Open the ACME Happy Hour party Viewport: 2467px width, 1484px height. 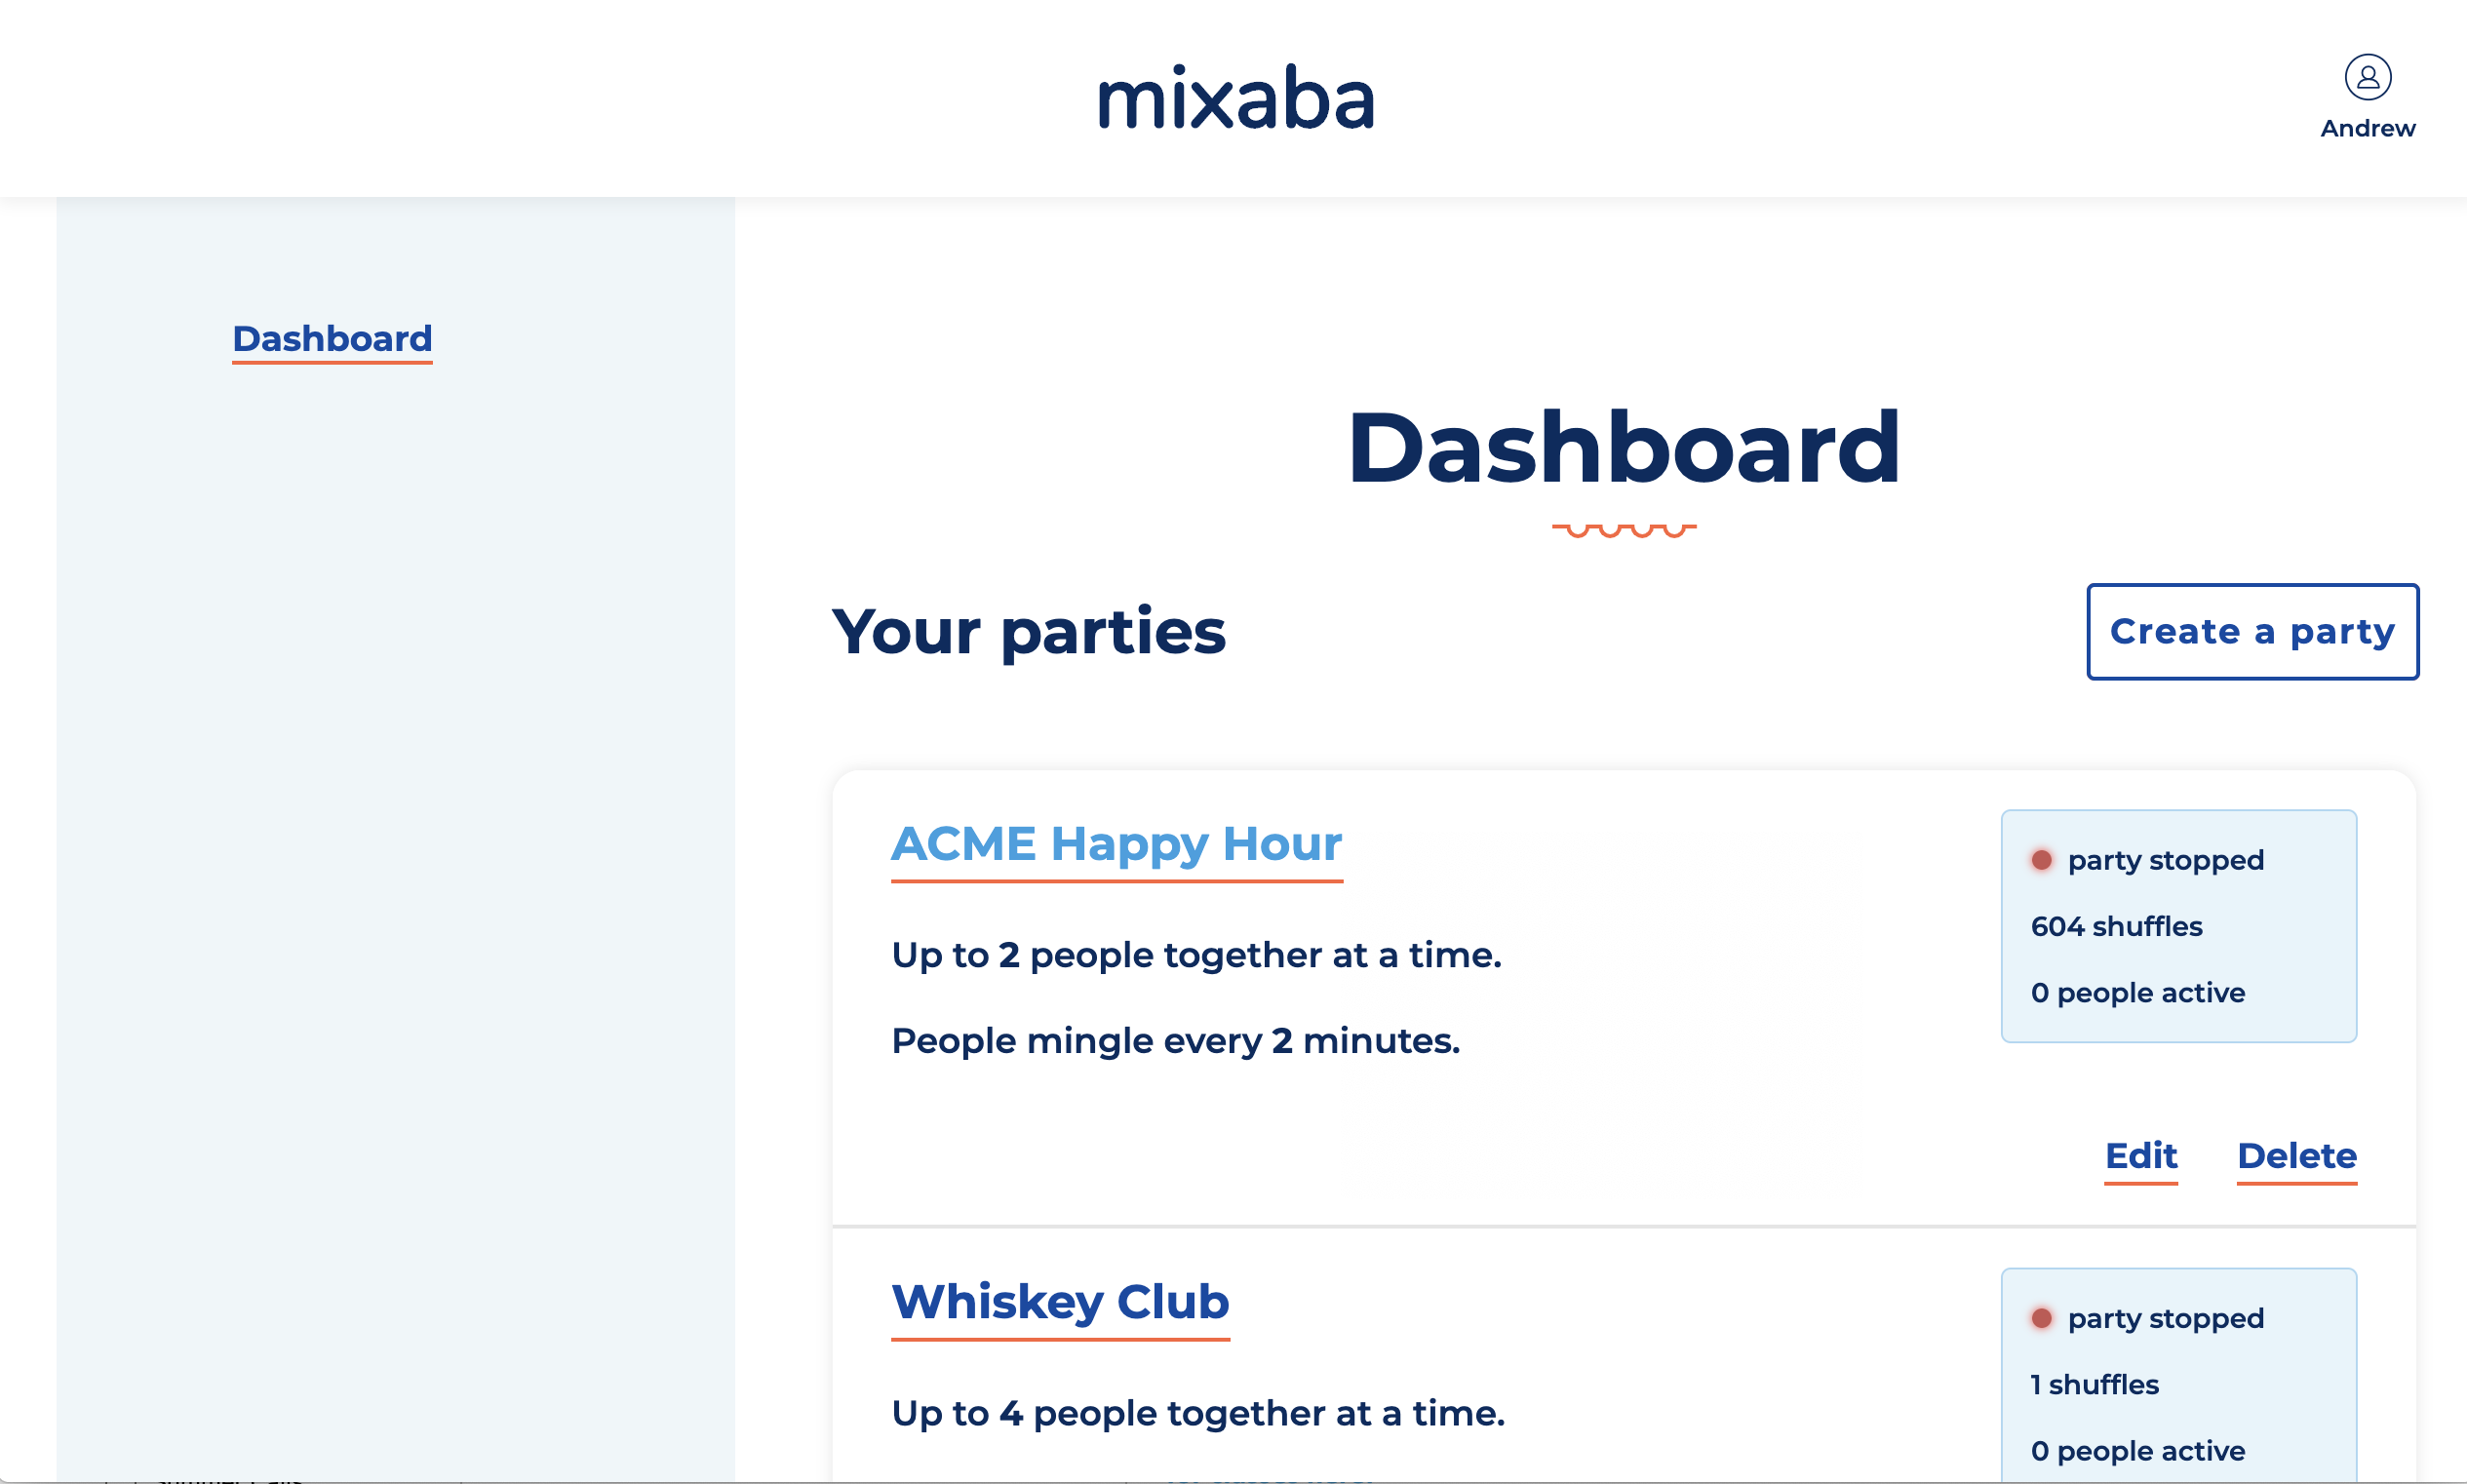pos(1116,844)
